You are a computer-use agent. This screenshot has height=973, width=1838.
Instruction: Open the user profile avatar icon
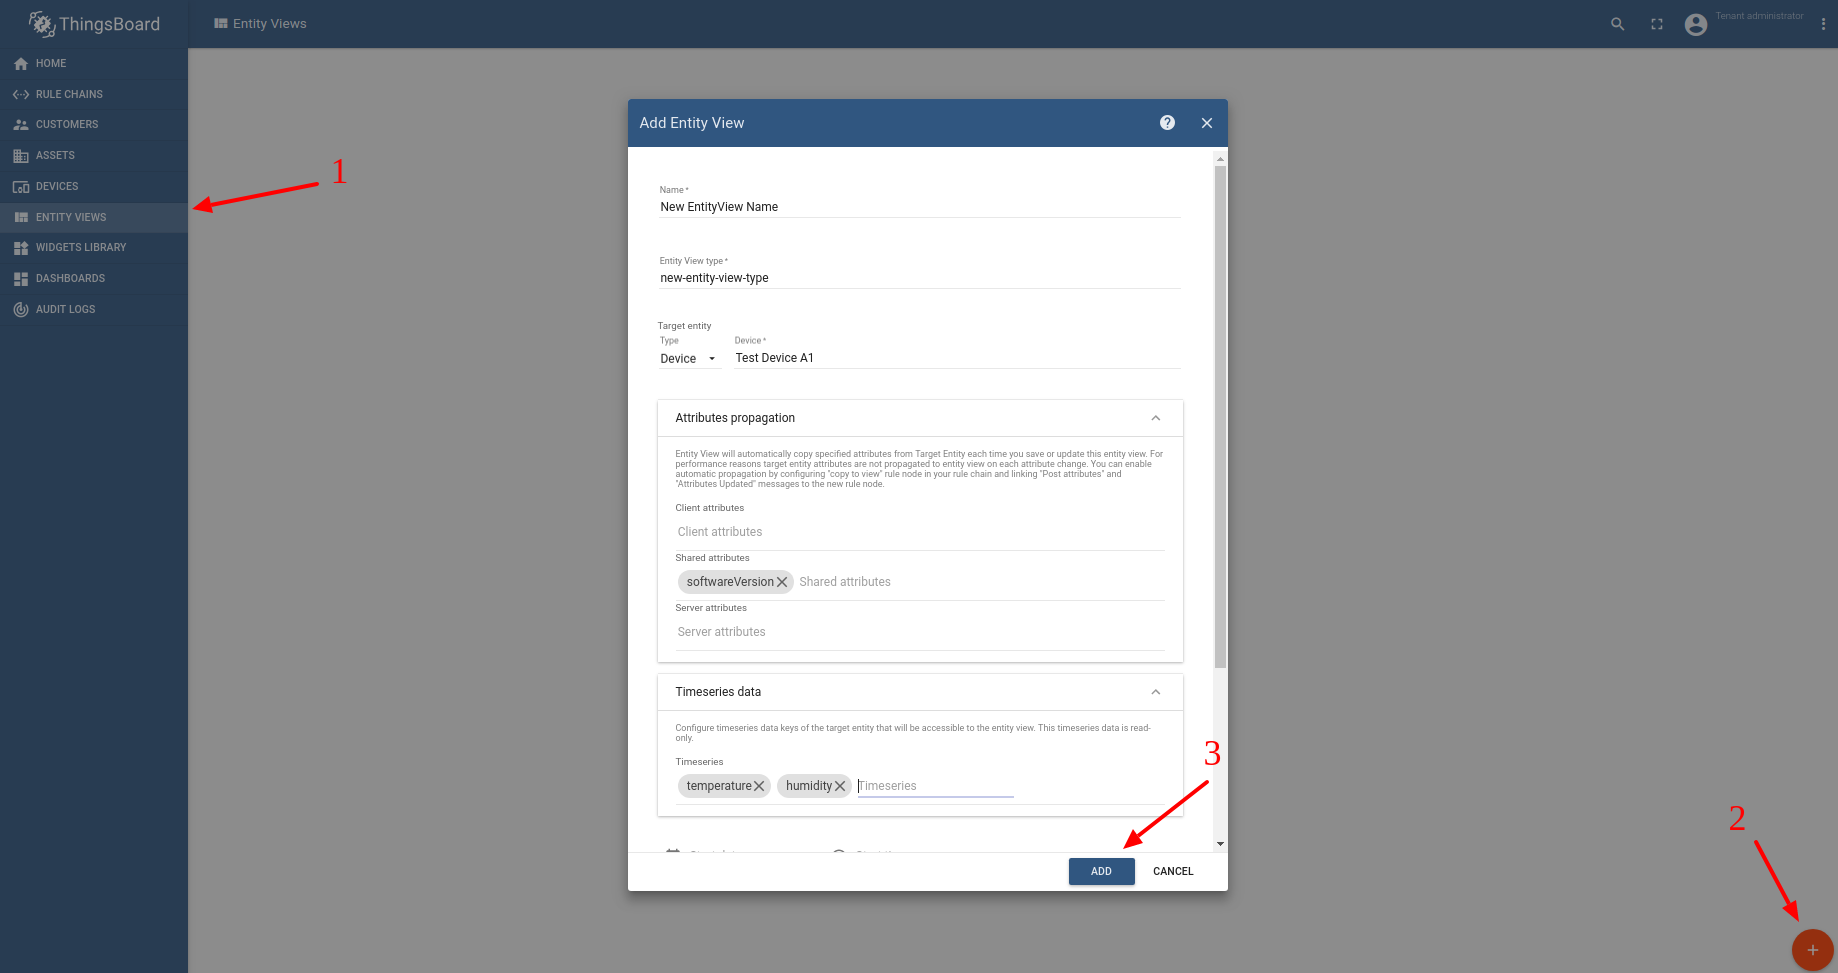coord(1696,24)
